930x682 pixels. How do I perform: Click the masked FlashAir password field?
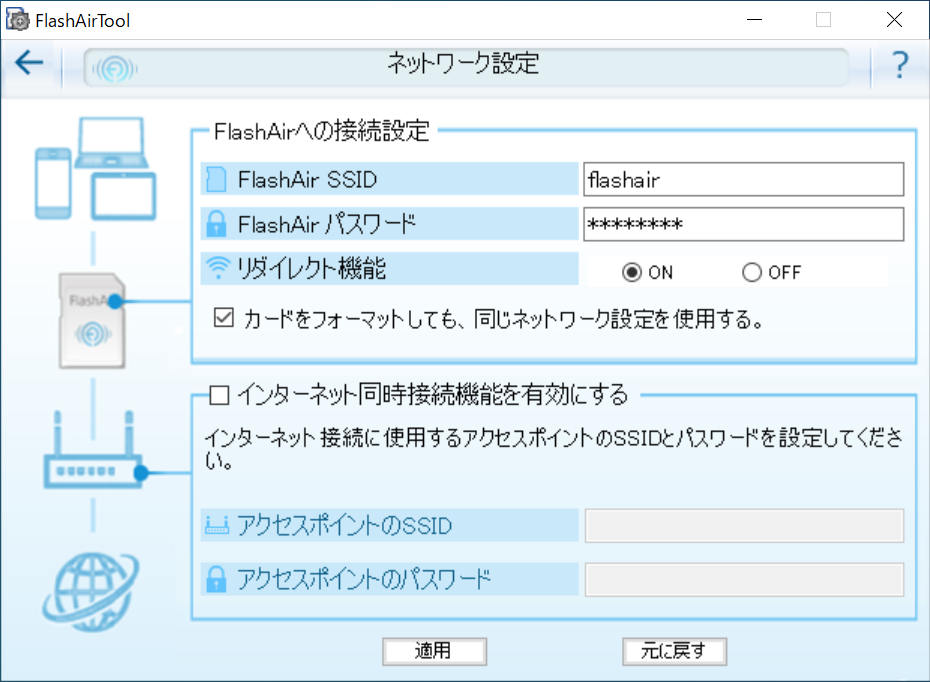[x=743, y=224]
